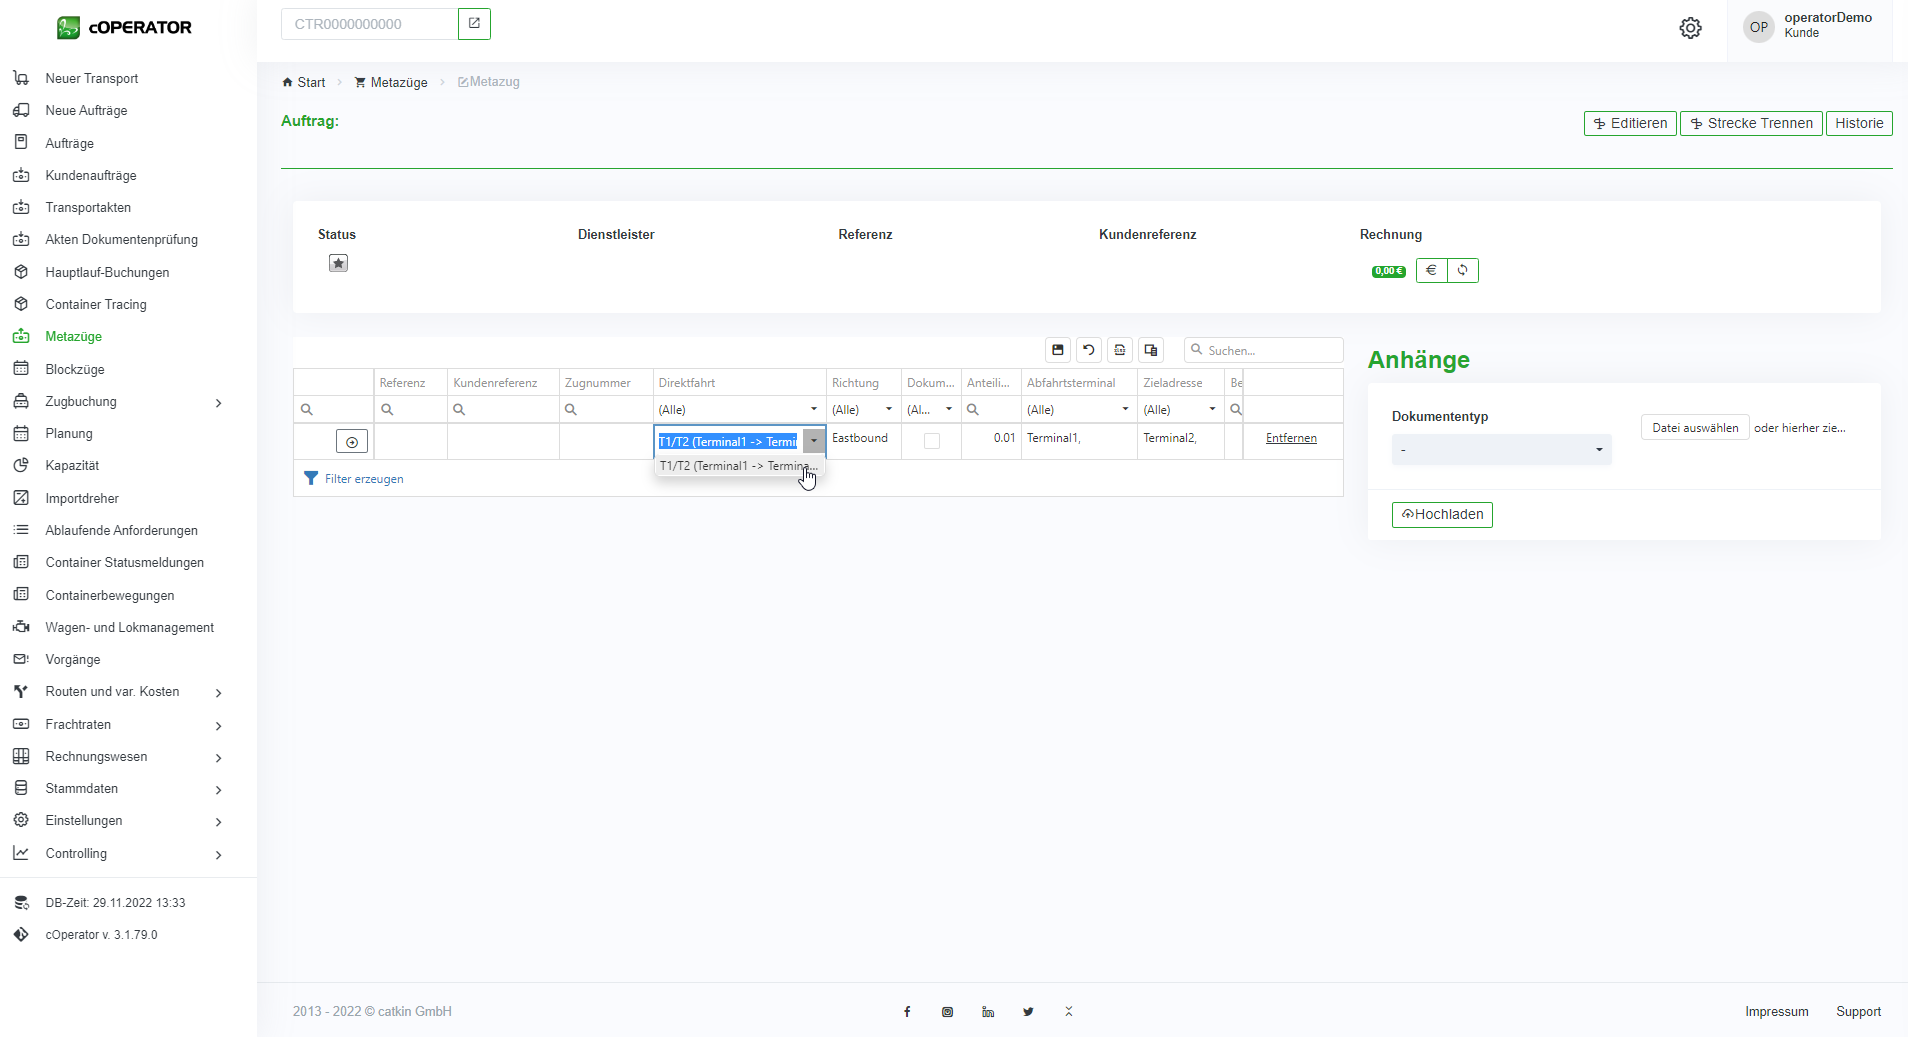Click the open-container icon beside the CTR field
Image resolution: width=1908 pixels, height=1037 pixels.
tap(474, 24)
